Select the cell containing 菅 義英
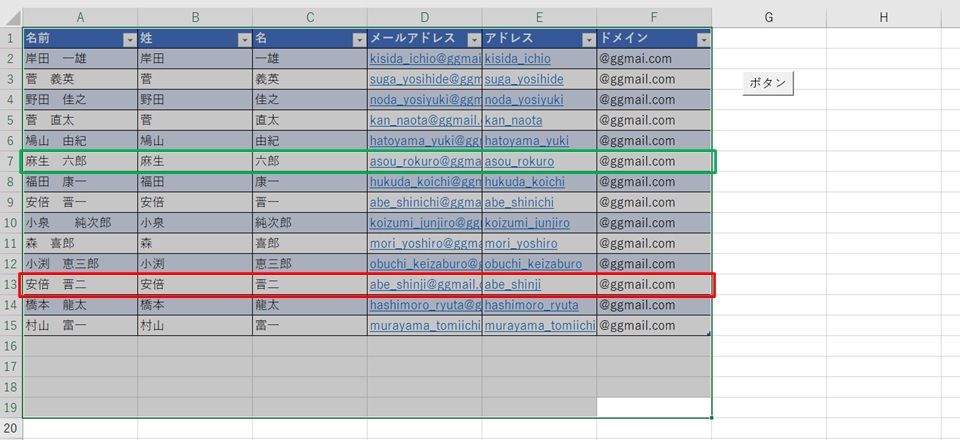 80,80
